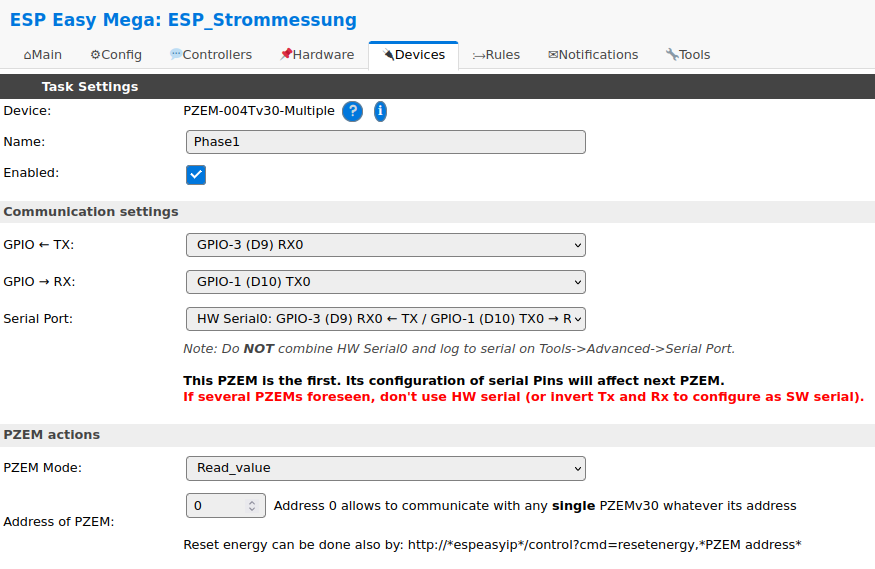
Task: Click the blue info icon beside device name
Action: coord(380,112)
